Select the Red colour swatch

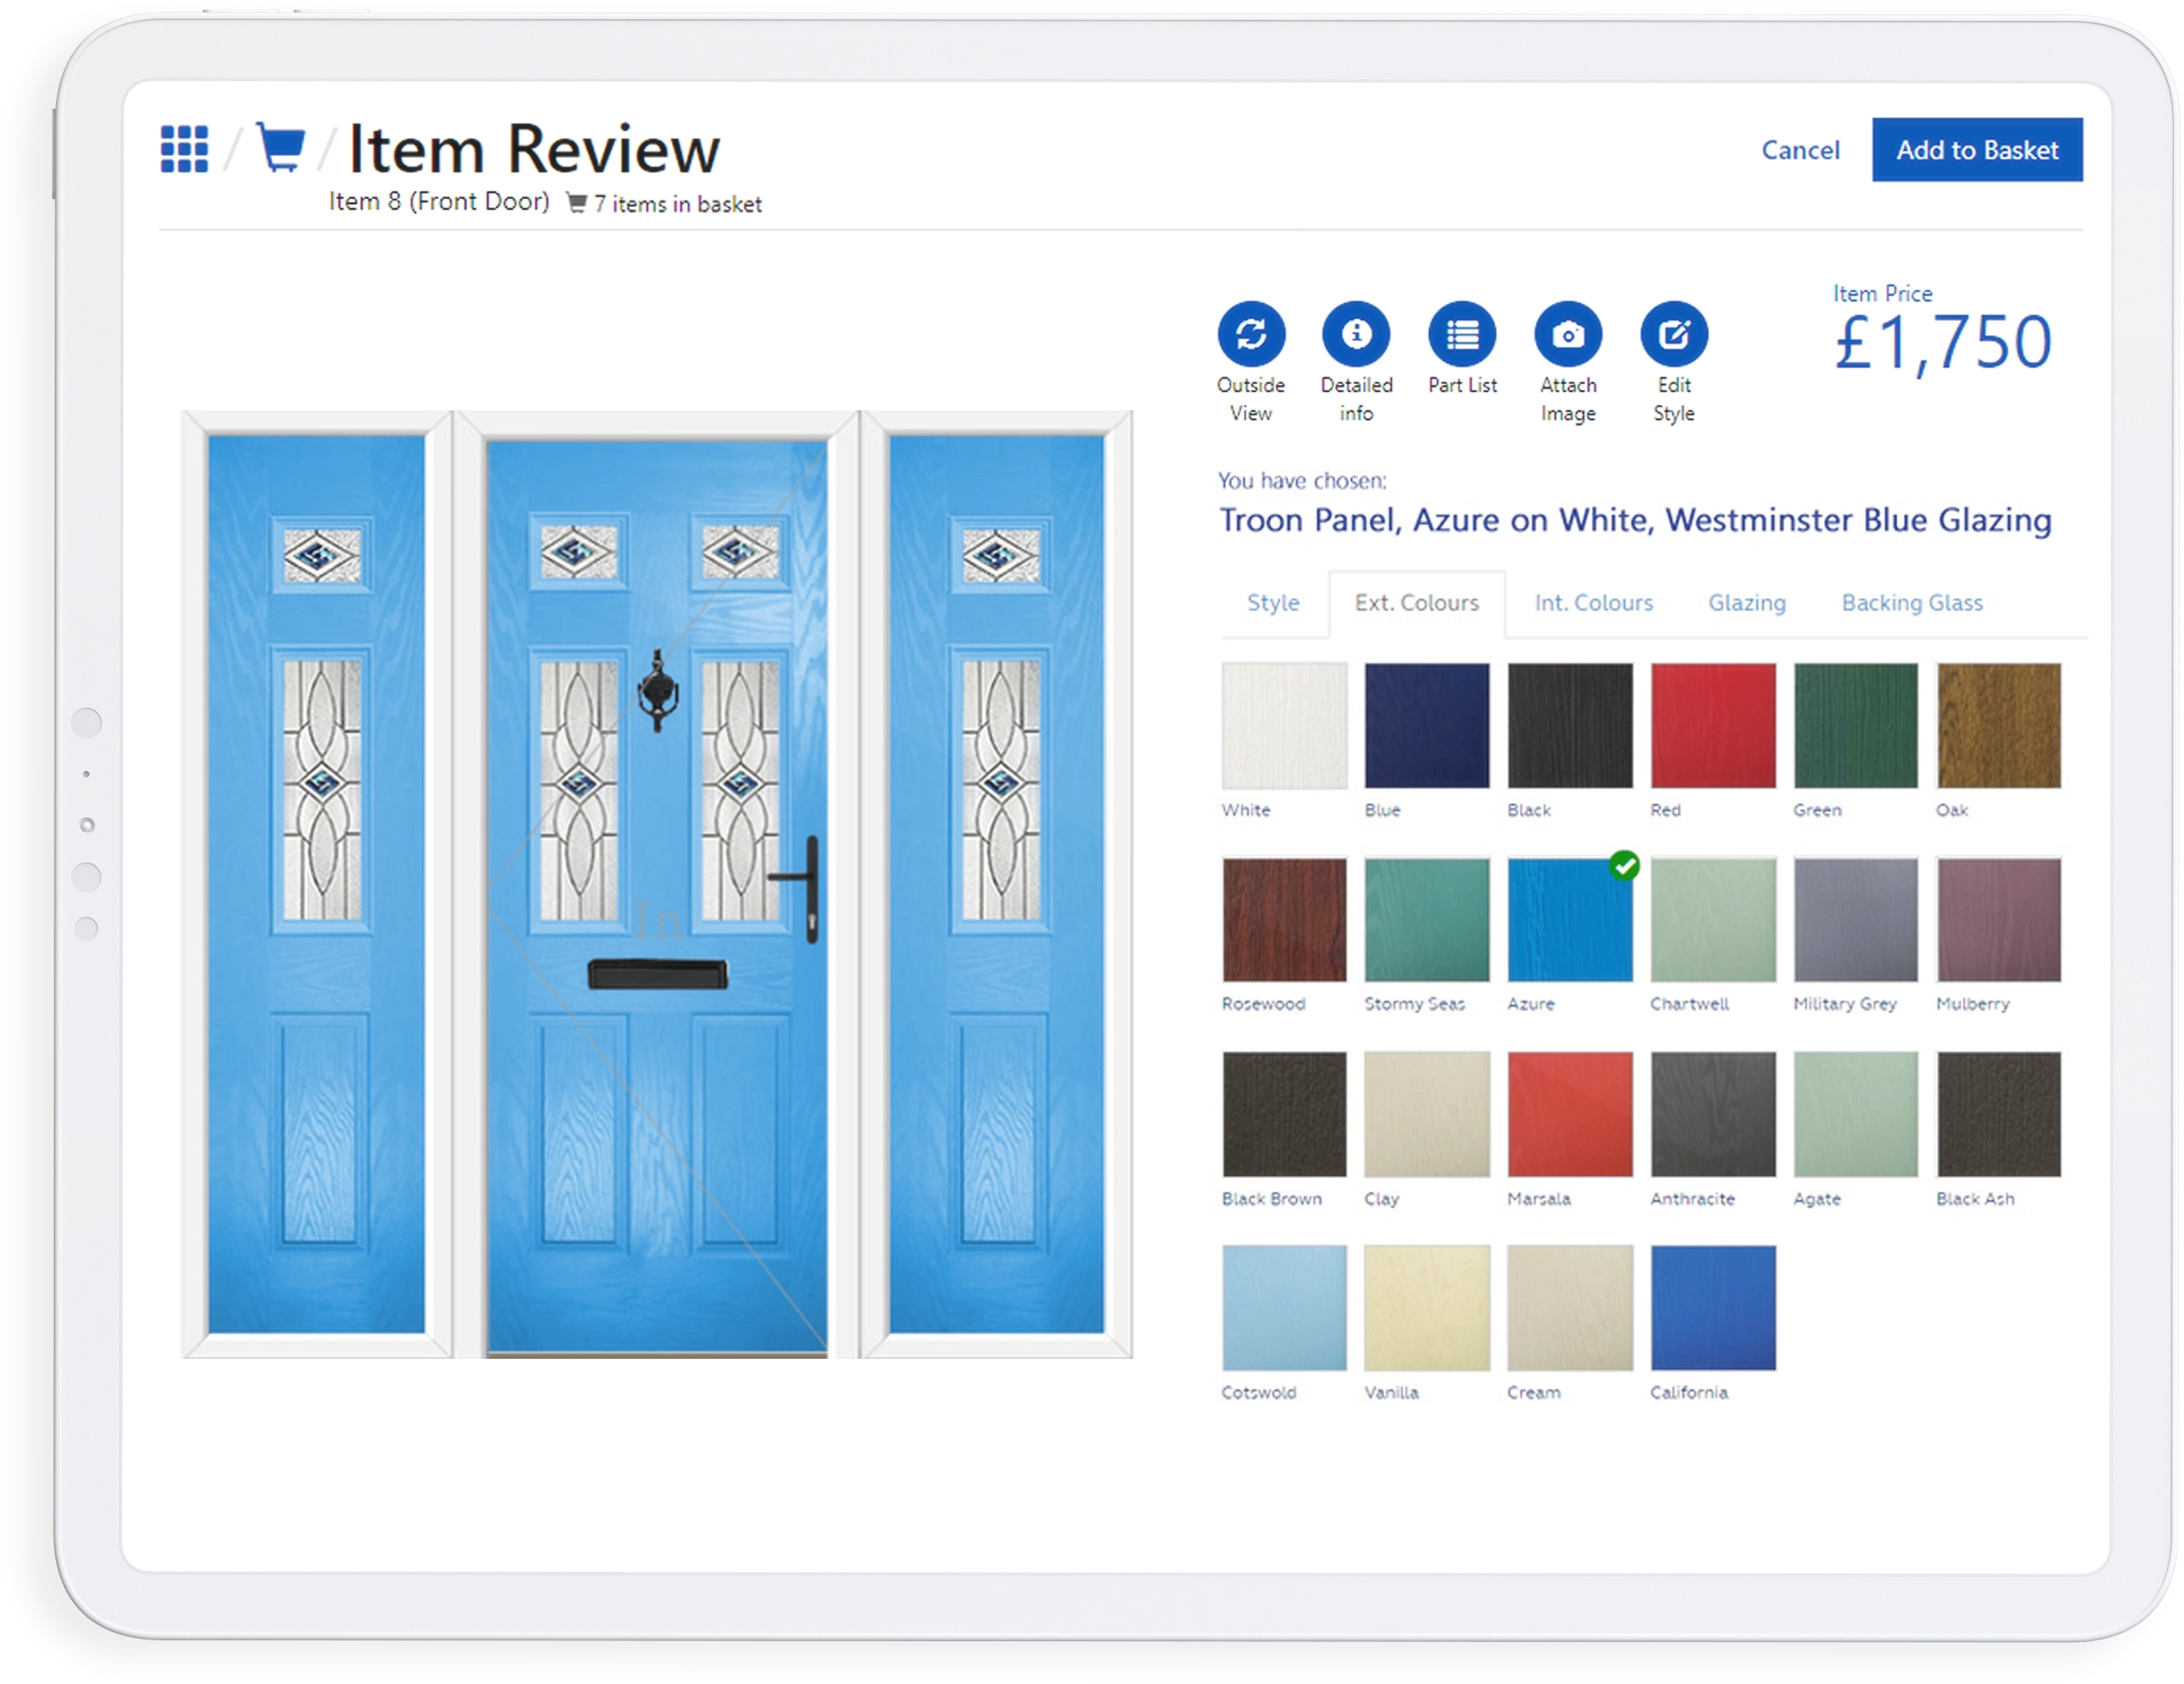[1713, 725]
